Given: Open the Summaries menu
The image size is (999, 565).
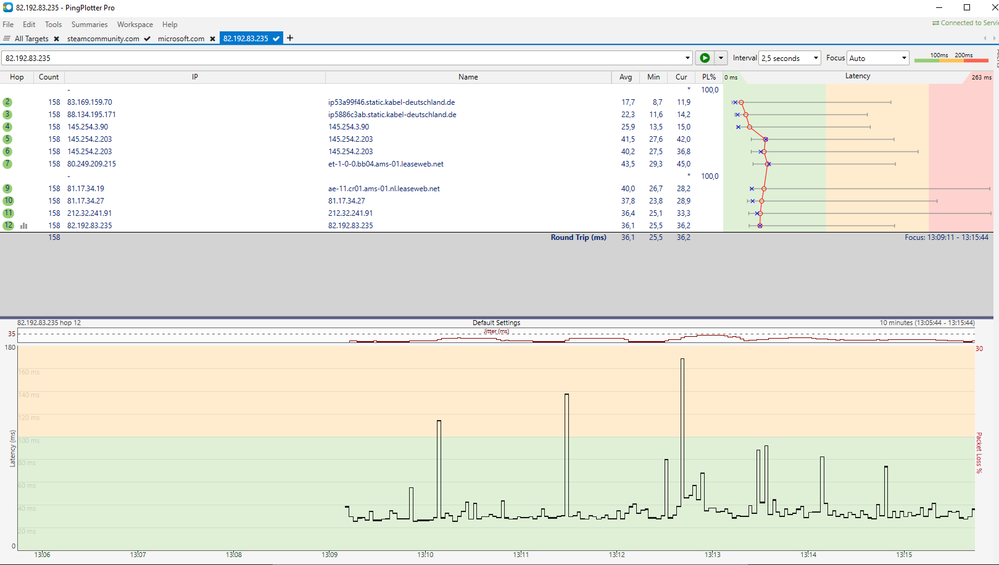Looking at the screenshot, I should pyautogui.click(x=89, y=24).
